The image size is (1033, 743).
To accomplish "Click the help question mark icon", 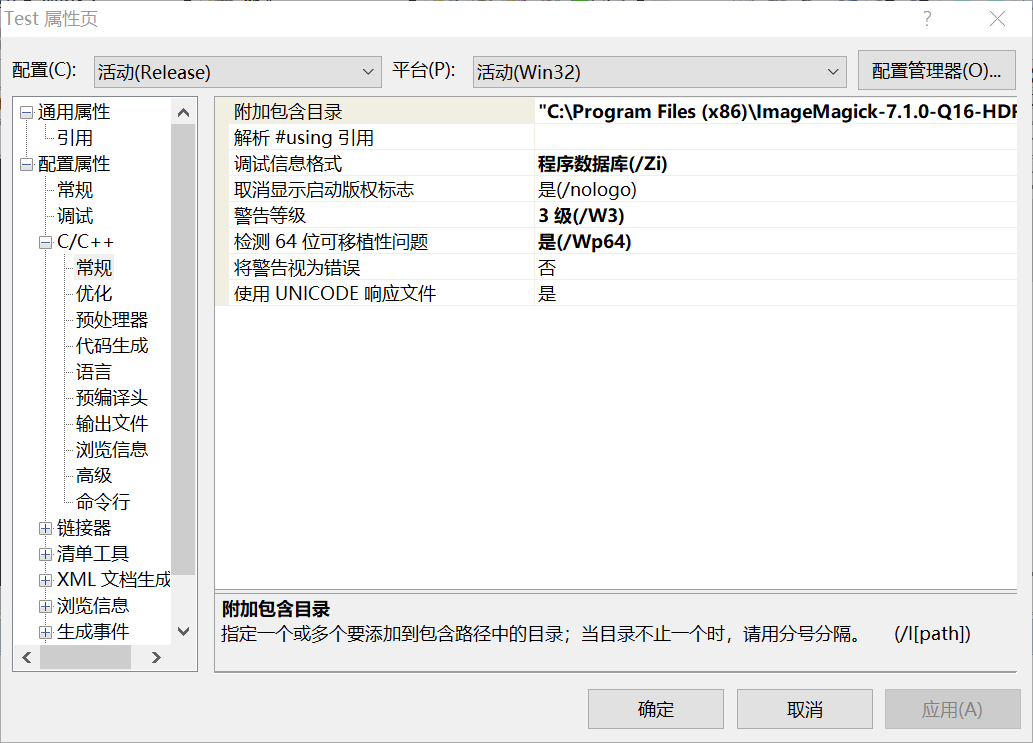I will tap(927, 19).
